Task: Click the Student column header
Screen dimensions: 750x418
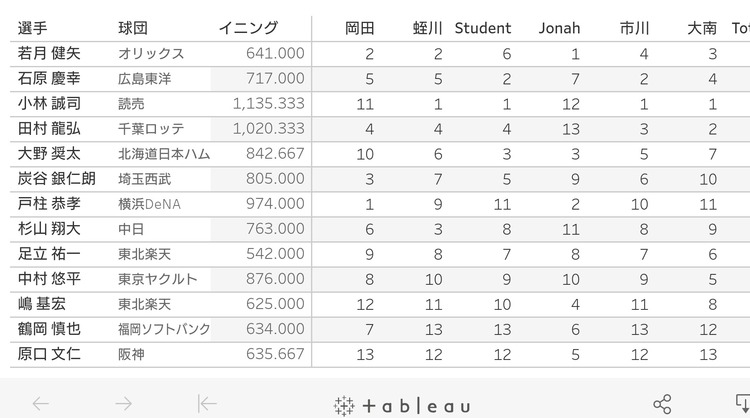Action: pos(483,28)
